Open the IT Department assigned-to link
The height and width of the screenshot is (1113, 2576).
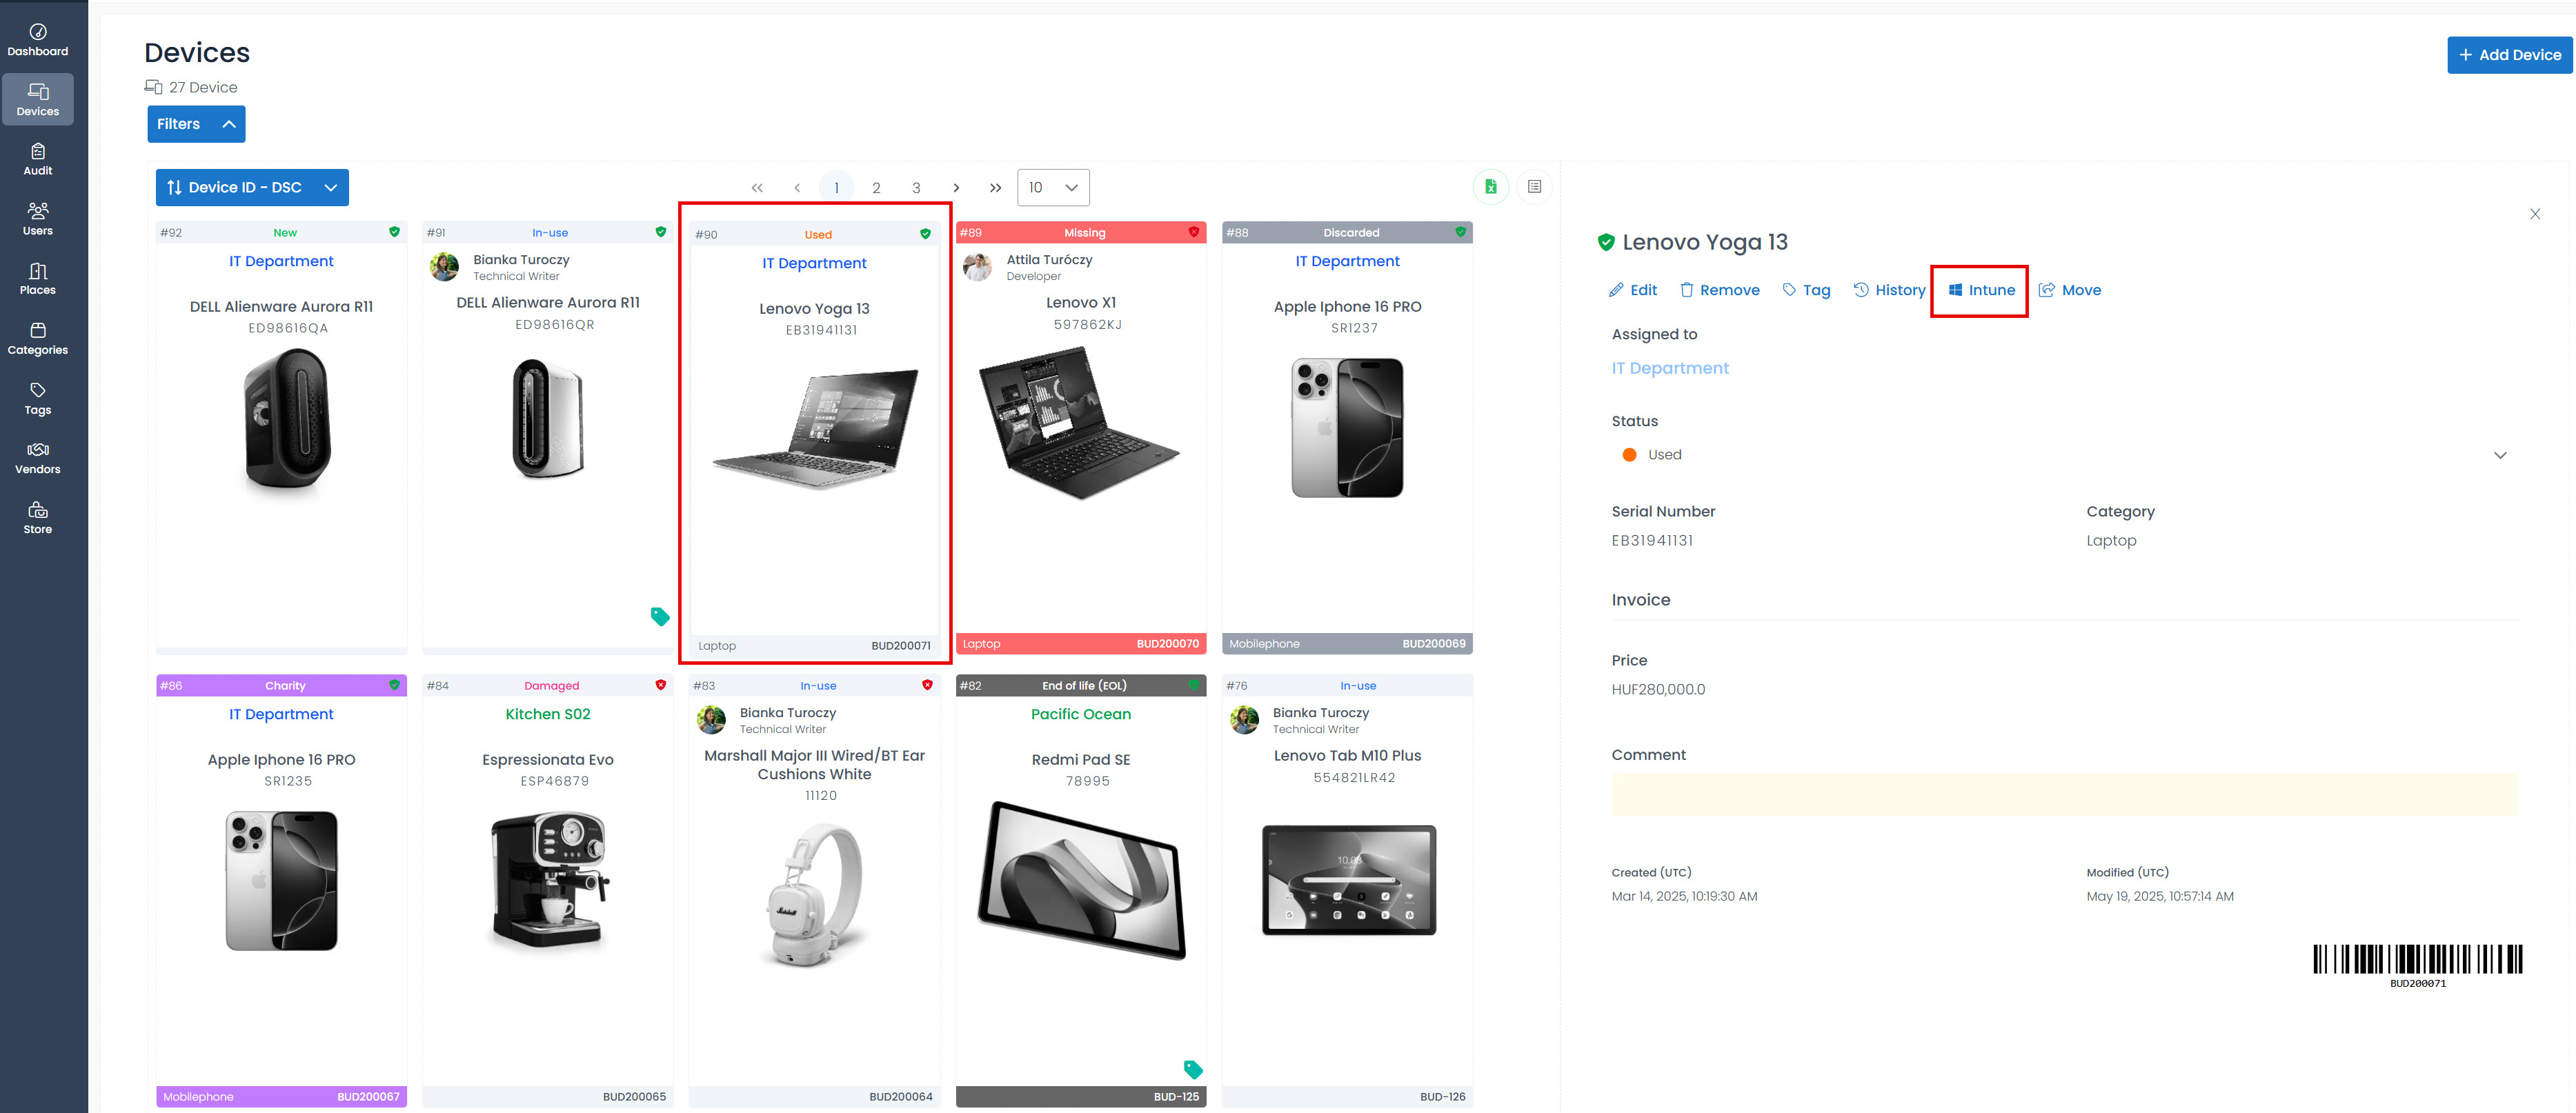pos(1670,368)
